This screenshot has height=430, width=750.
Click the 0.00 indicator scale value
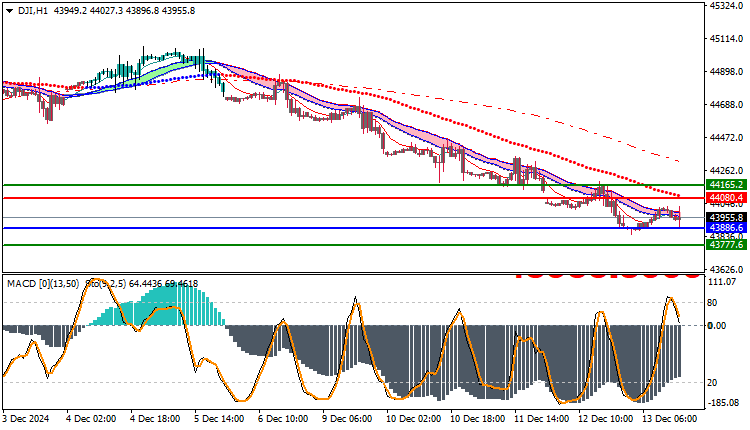tap(717, 326)
